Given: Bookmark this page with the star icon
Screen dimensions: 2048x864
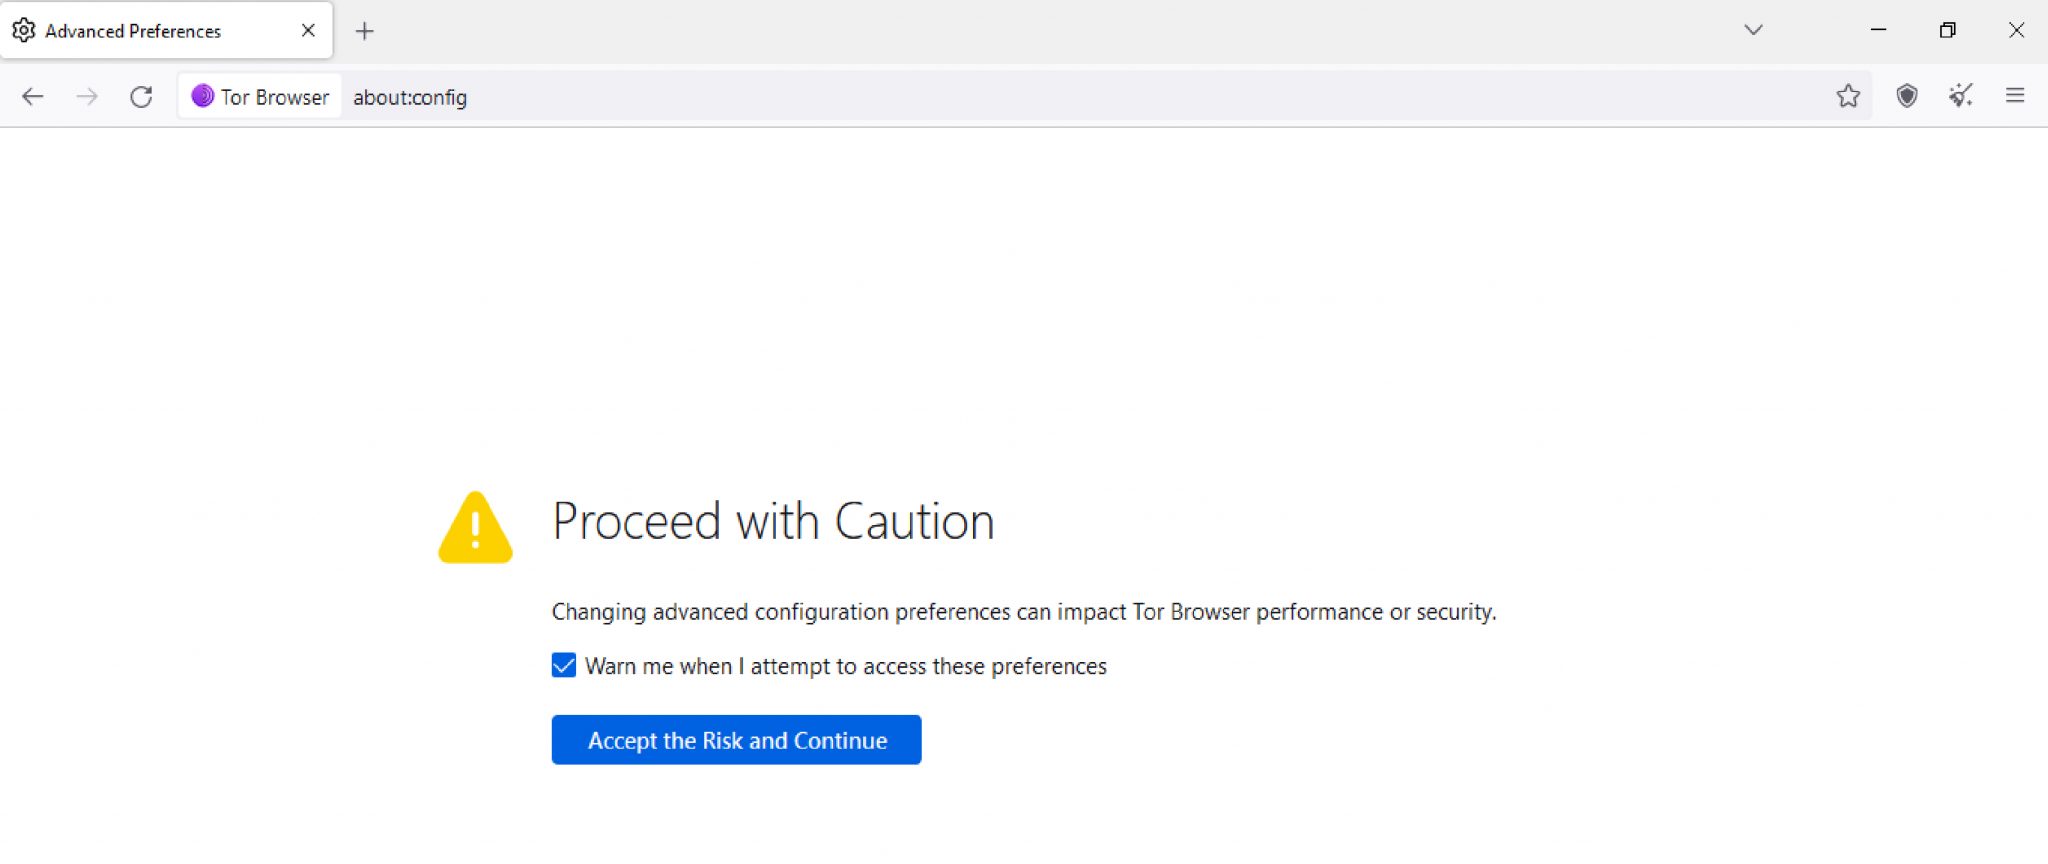Looking at the screenshot, I should pos(1848,96).
